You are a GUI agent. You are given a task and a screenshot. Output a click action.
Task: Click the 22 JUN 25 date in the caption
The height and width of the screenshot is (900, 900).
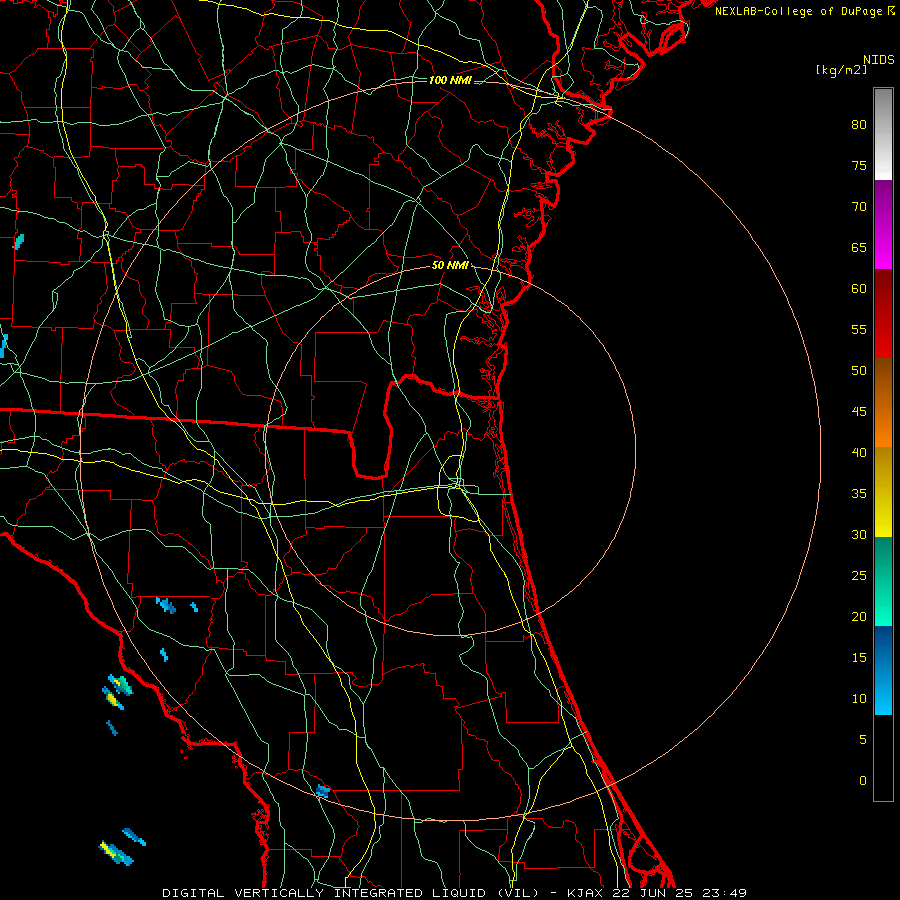click(x=654, y=893)
